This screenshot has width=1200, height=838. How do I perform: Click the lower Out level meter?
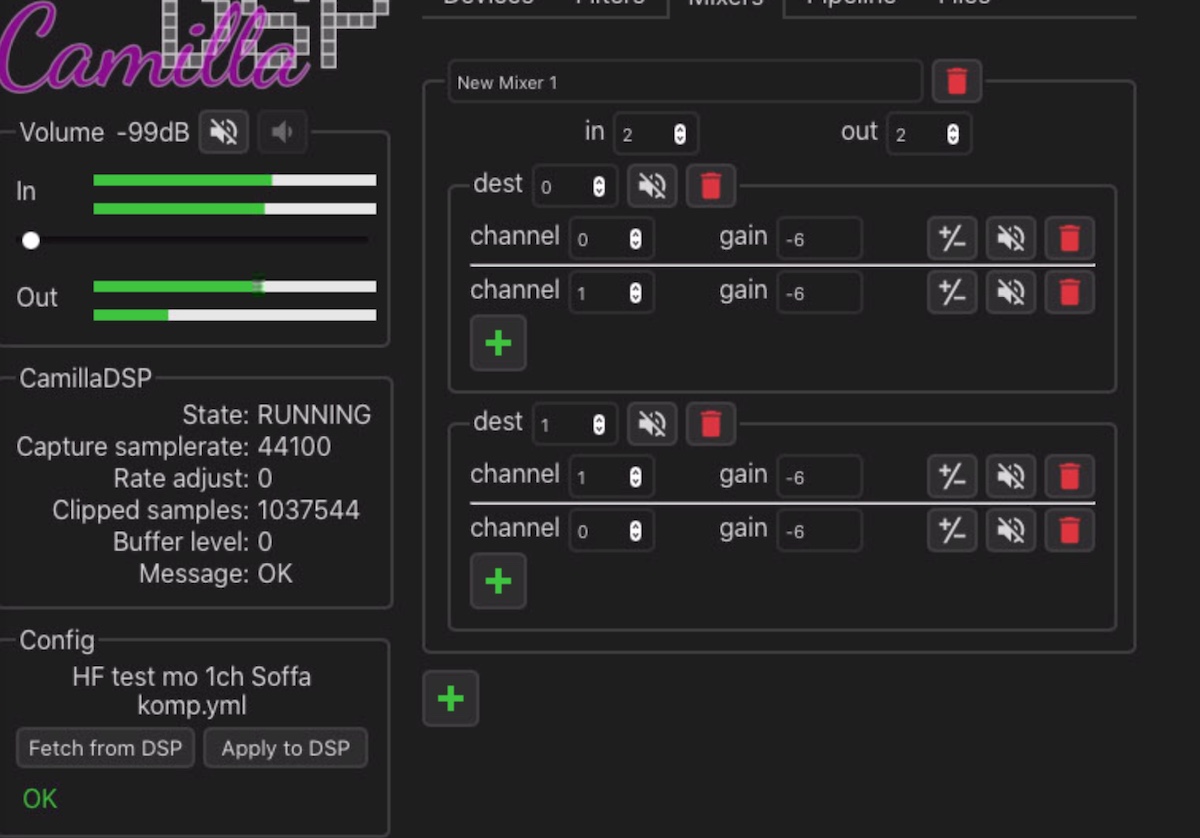pyautogui.click(x=235, y=315)
